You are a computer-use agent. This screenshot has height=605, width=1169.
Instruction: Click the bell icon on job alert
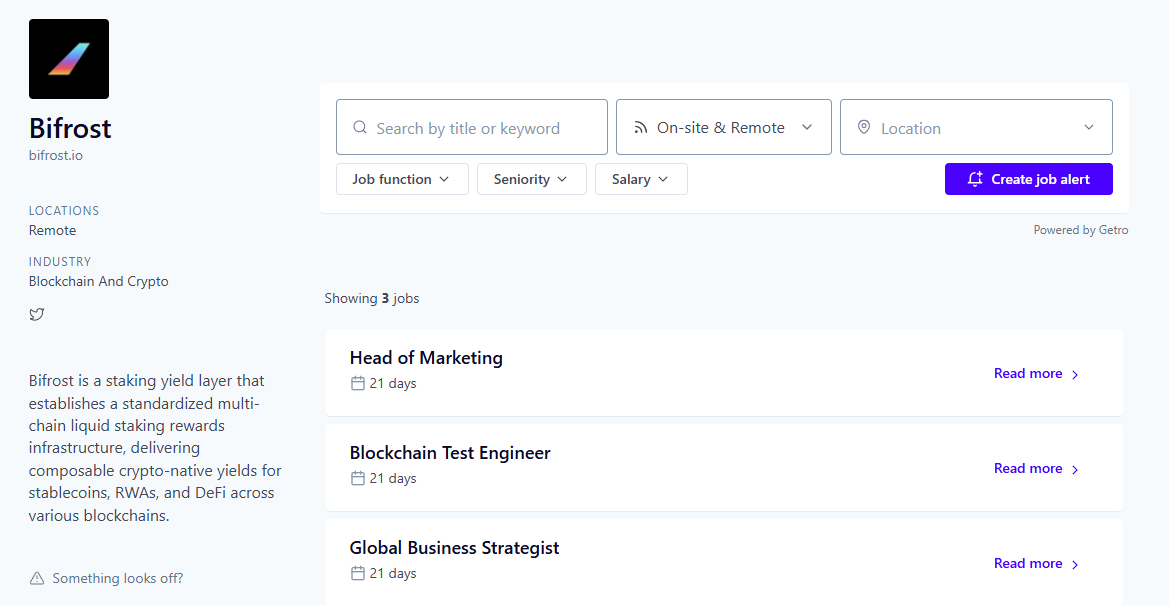coord(975,179)
